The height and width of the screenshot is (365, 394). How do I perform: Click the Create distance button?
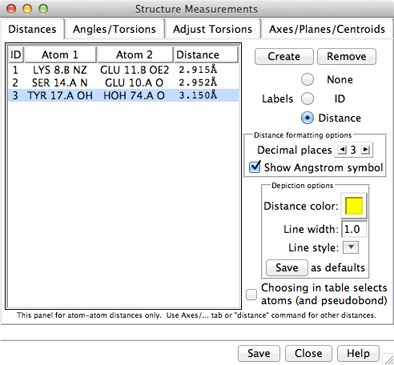(x=284, y=56)
